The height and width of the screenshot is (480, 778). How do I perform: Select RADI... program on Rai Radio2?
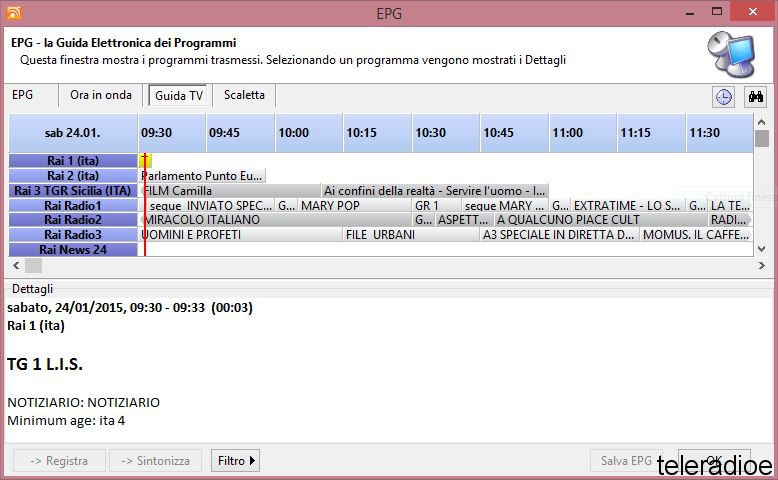pos(730,219)
